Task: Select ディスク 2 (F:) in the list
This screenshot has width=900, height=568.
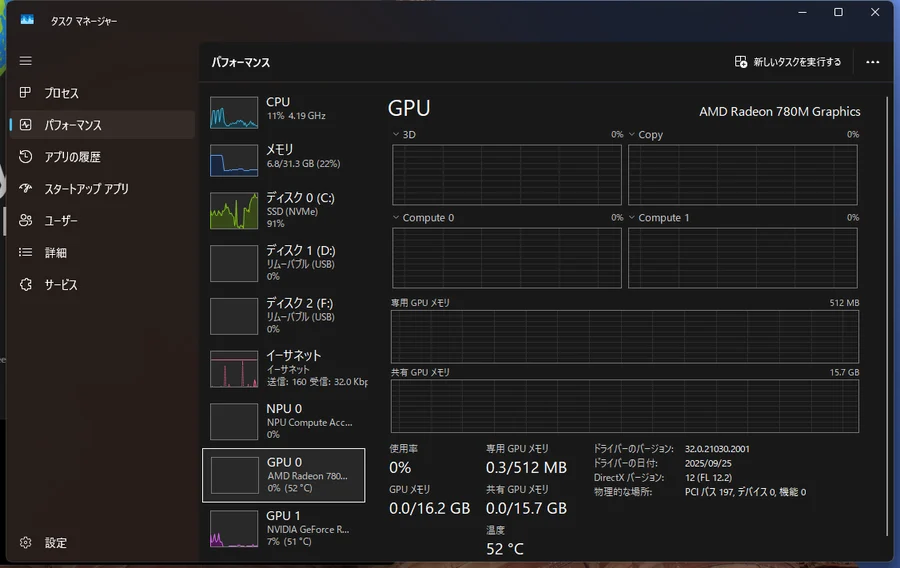Action: (x=285, y=316)
